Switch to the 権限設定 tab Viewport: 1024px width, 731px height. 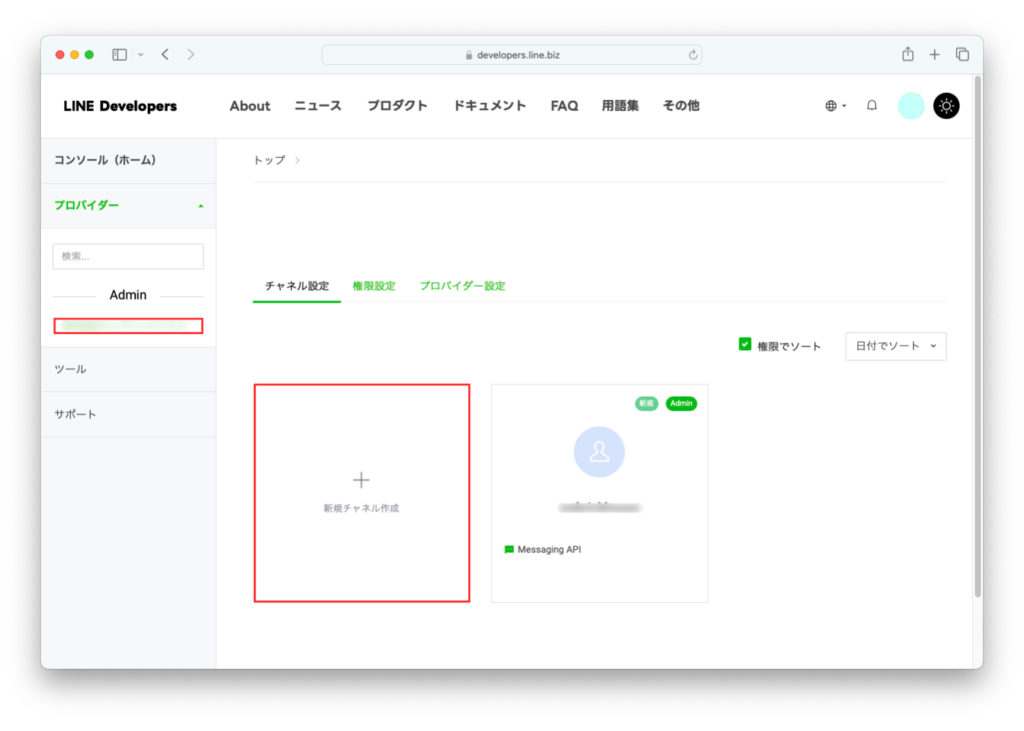pos(374,286)
